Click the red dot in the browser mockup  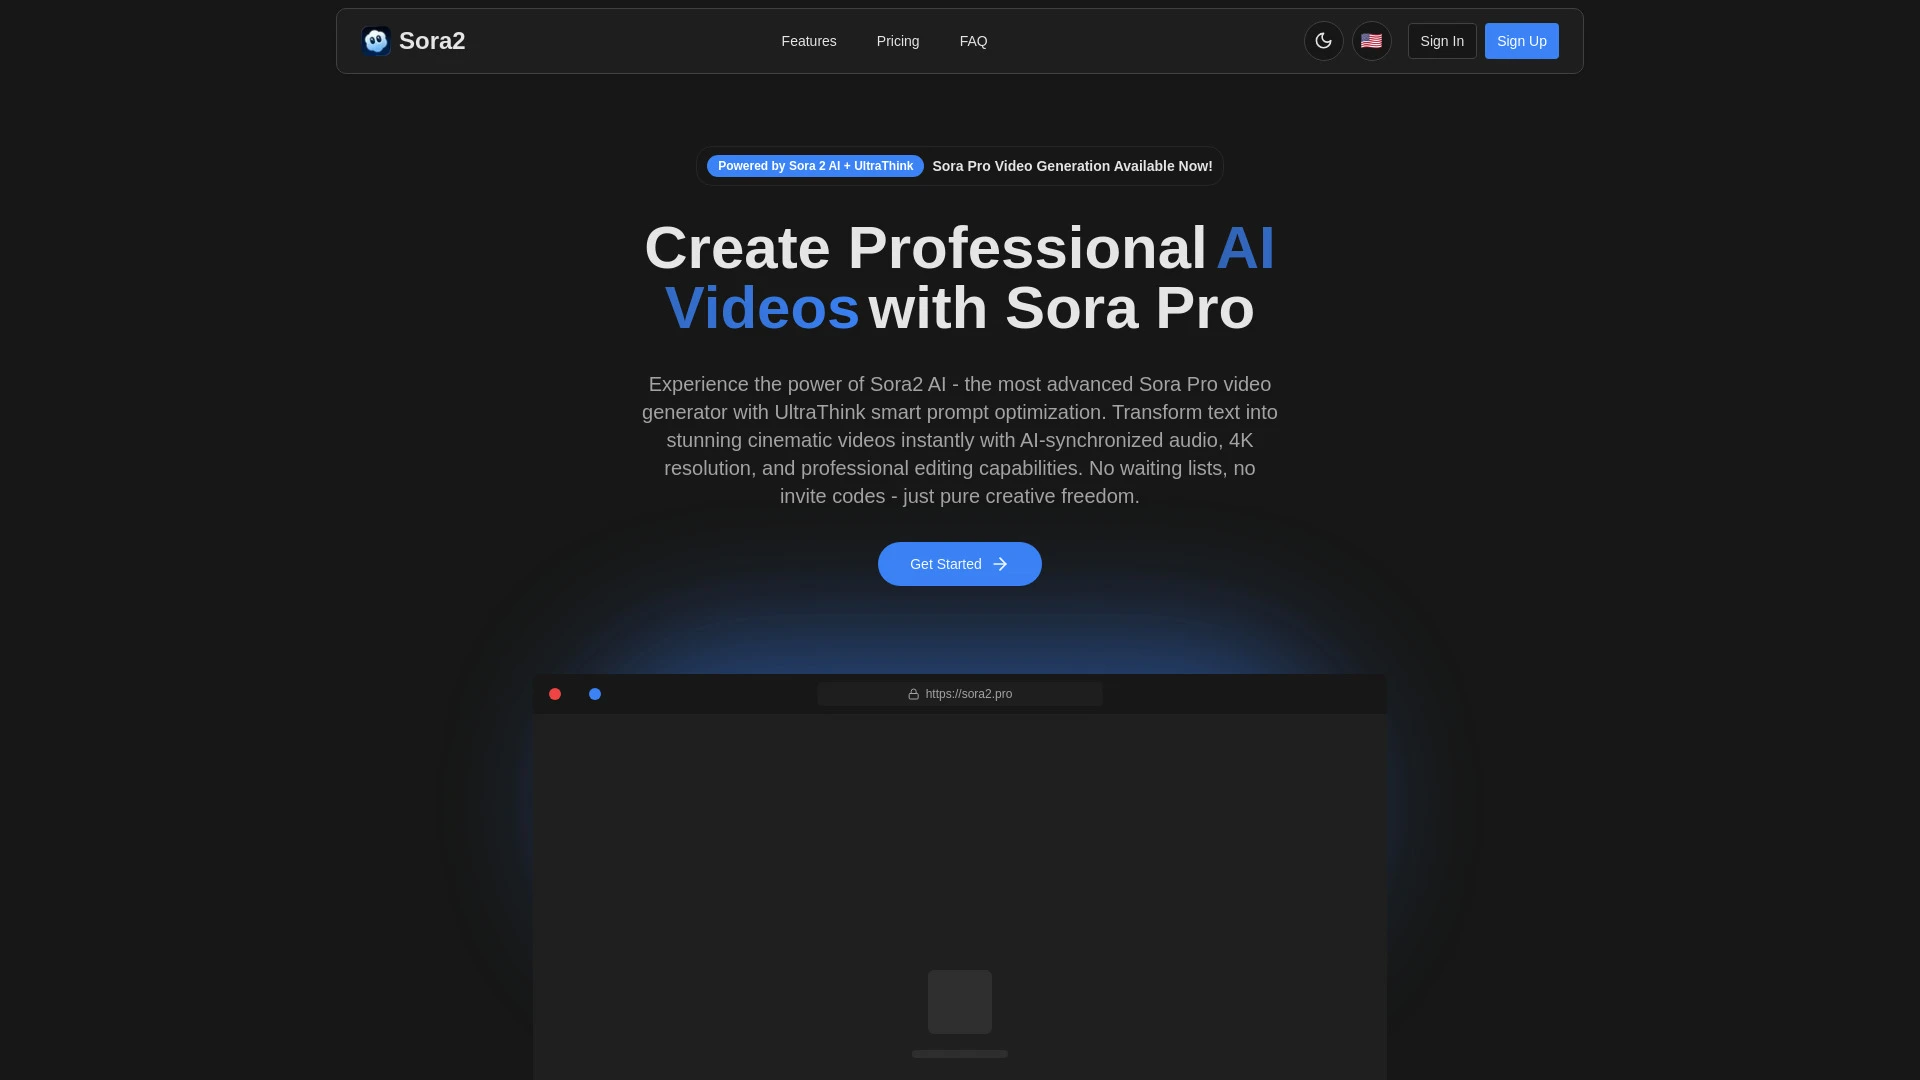555,694
